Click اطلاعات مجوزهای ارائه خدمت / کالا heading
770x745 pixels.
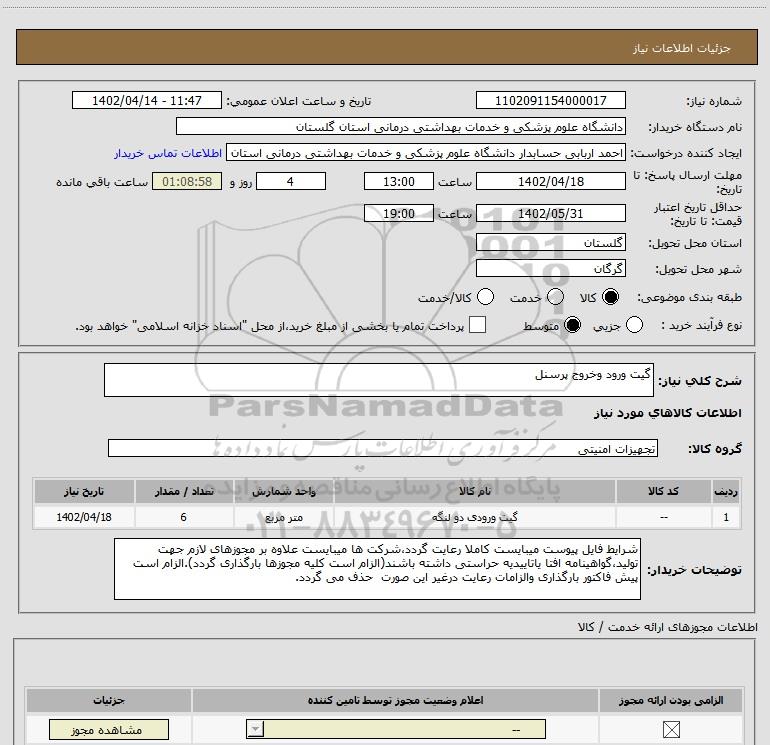tap(667, 627)
